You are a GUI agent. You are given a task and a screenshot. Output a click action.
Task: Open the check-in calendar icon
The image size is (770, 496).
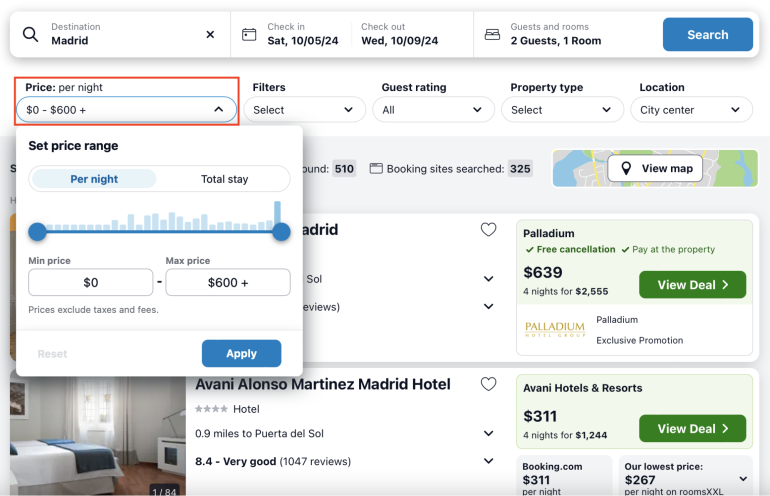point(249,34)
